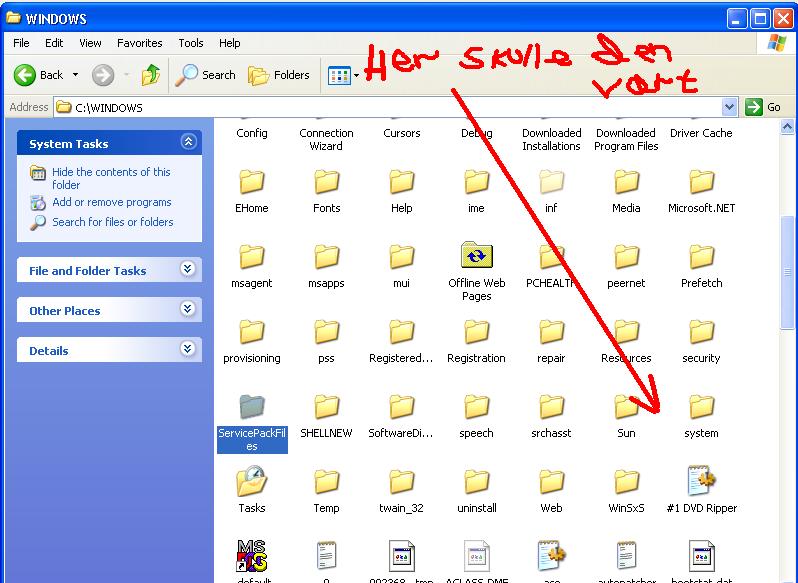Click the vertical scrollbar thumb
Image resolution: width=798 pixels, height=583 pixels.
(787, 272)
